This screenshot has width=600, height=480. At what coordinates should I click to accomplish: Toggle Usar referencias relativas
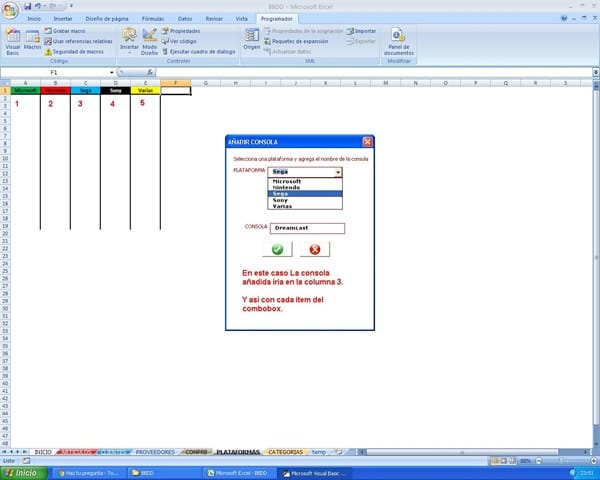coord(78,41)
